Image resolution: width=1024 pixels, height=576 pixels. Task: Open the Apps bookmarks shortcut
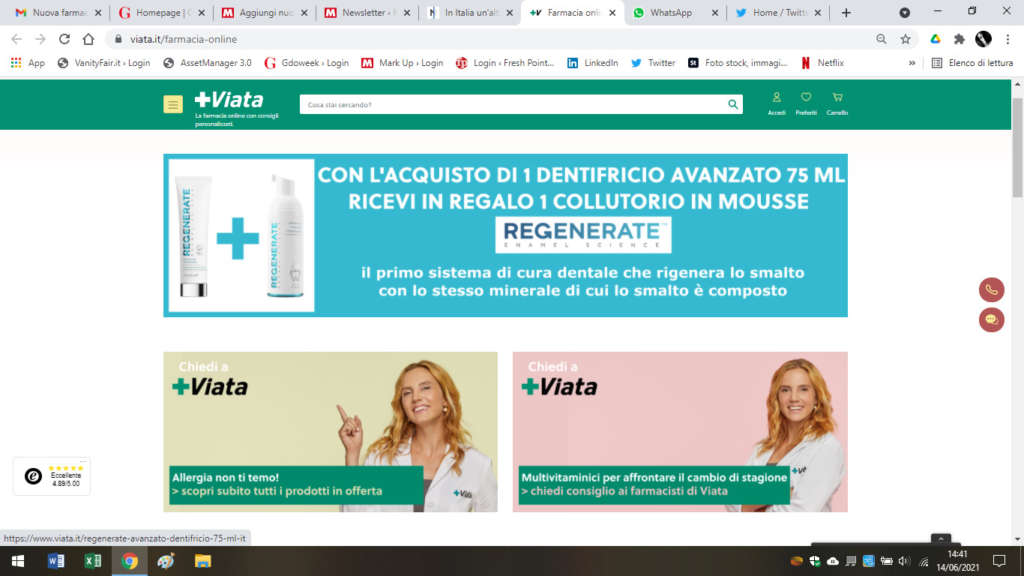point(27,63)
